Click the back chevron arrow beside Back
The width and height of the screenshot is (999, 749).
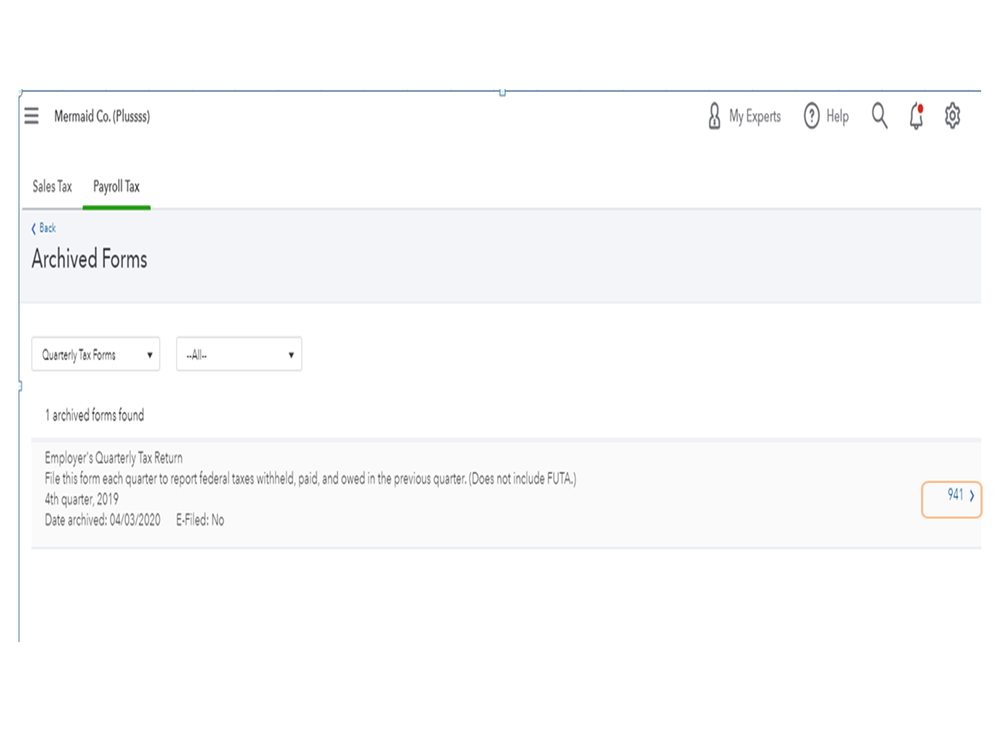coord(34,229)
